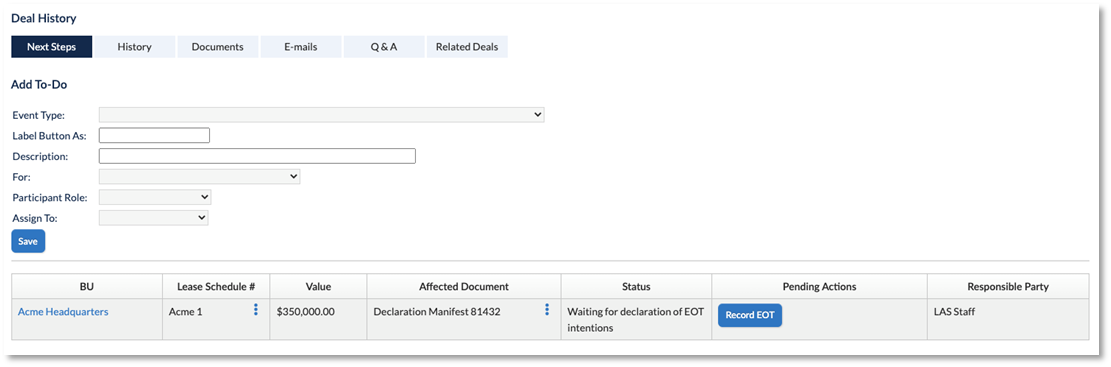Open kebab menu beside Declaration Manifest 81432
This screenshot has width=1111, height=367.
click(546, 310)
